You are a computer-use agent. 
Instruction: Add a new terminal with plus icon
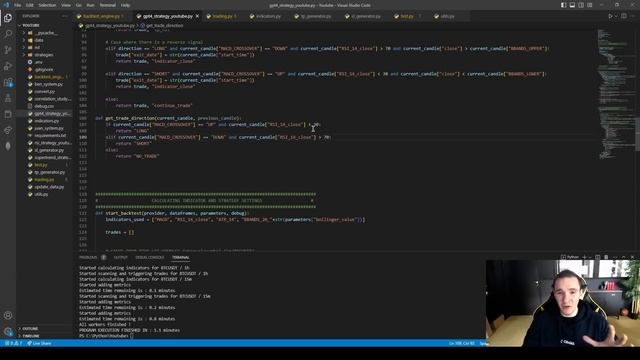584,257
